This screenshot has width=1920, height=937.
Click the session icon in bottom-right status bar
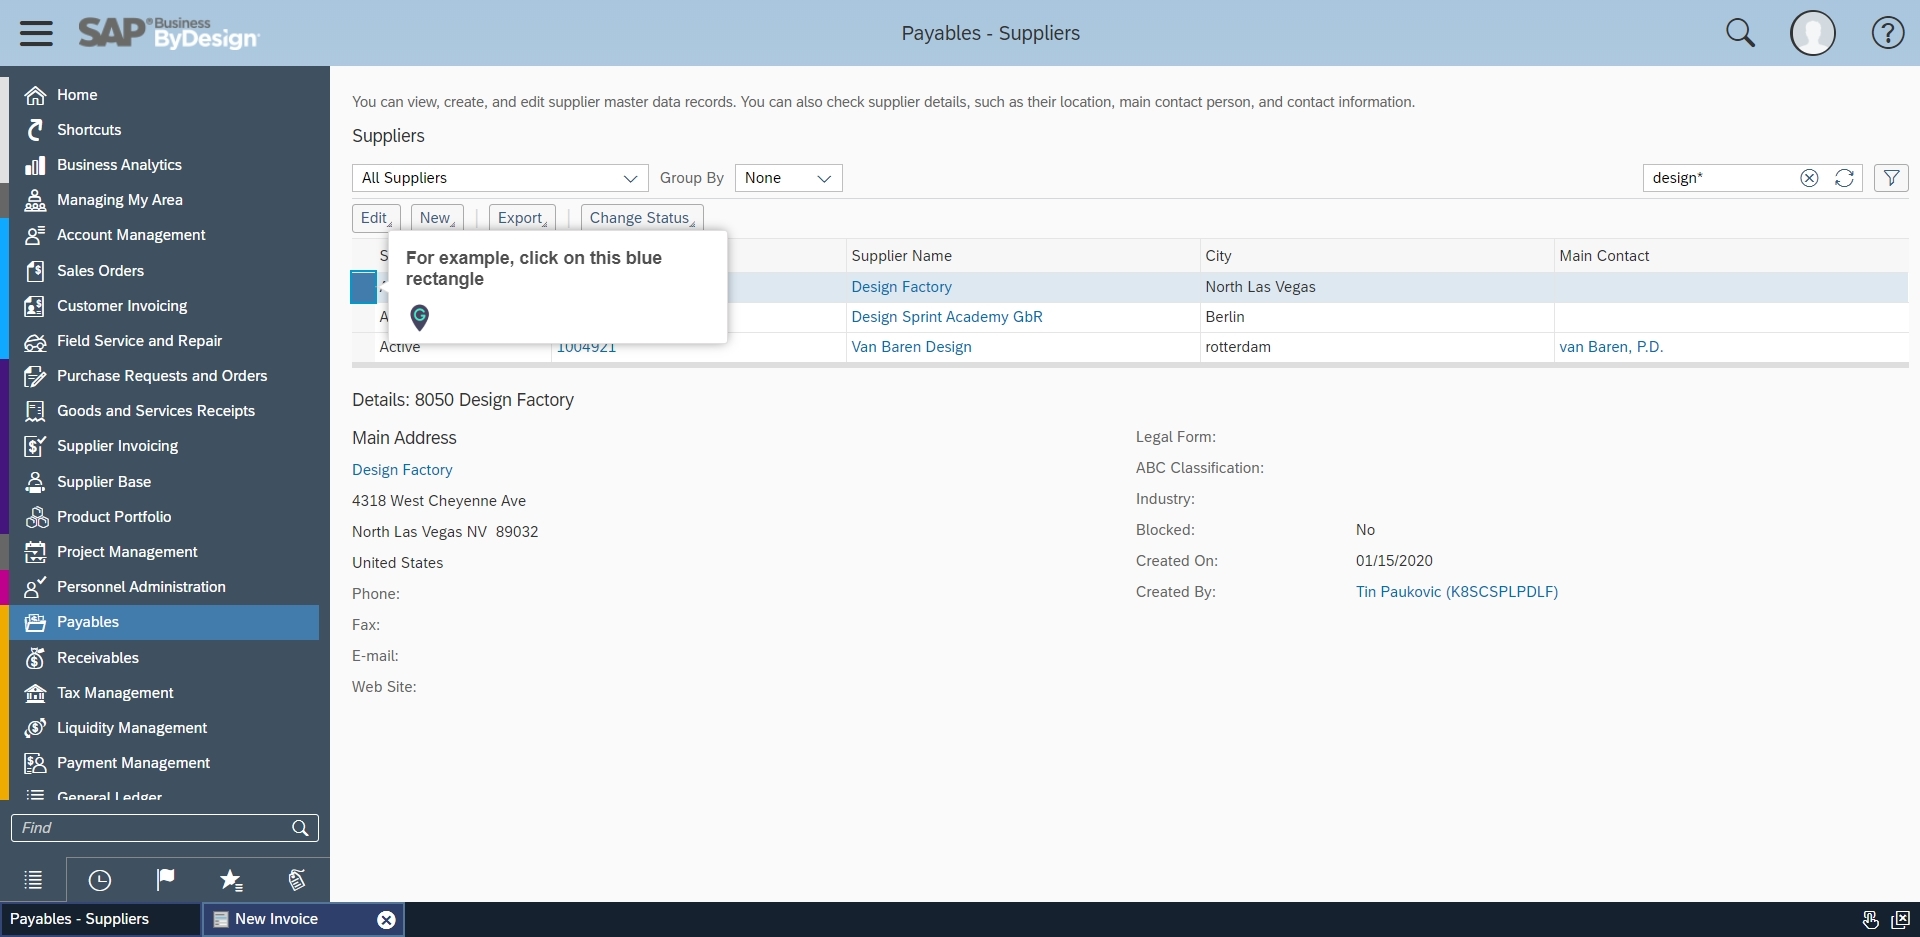tap(1870, 920)
